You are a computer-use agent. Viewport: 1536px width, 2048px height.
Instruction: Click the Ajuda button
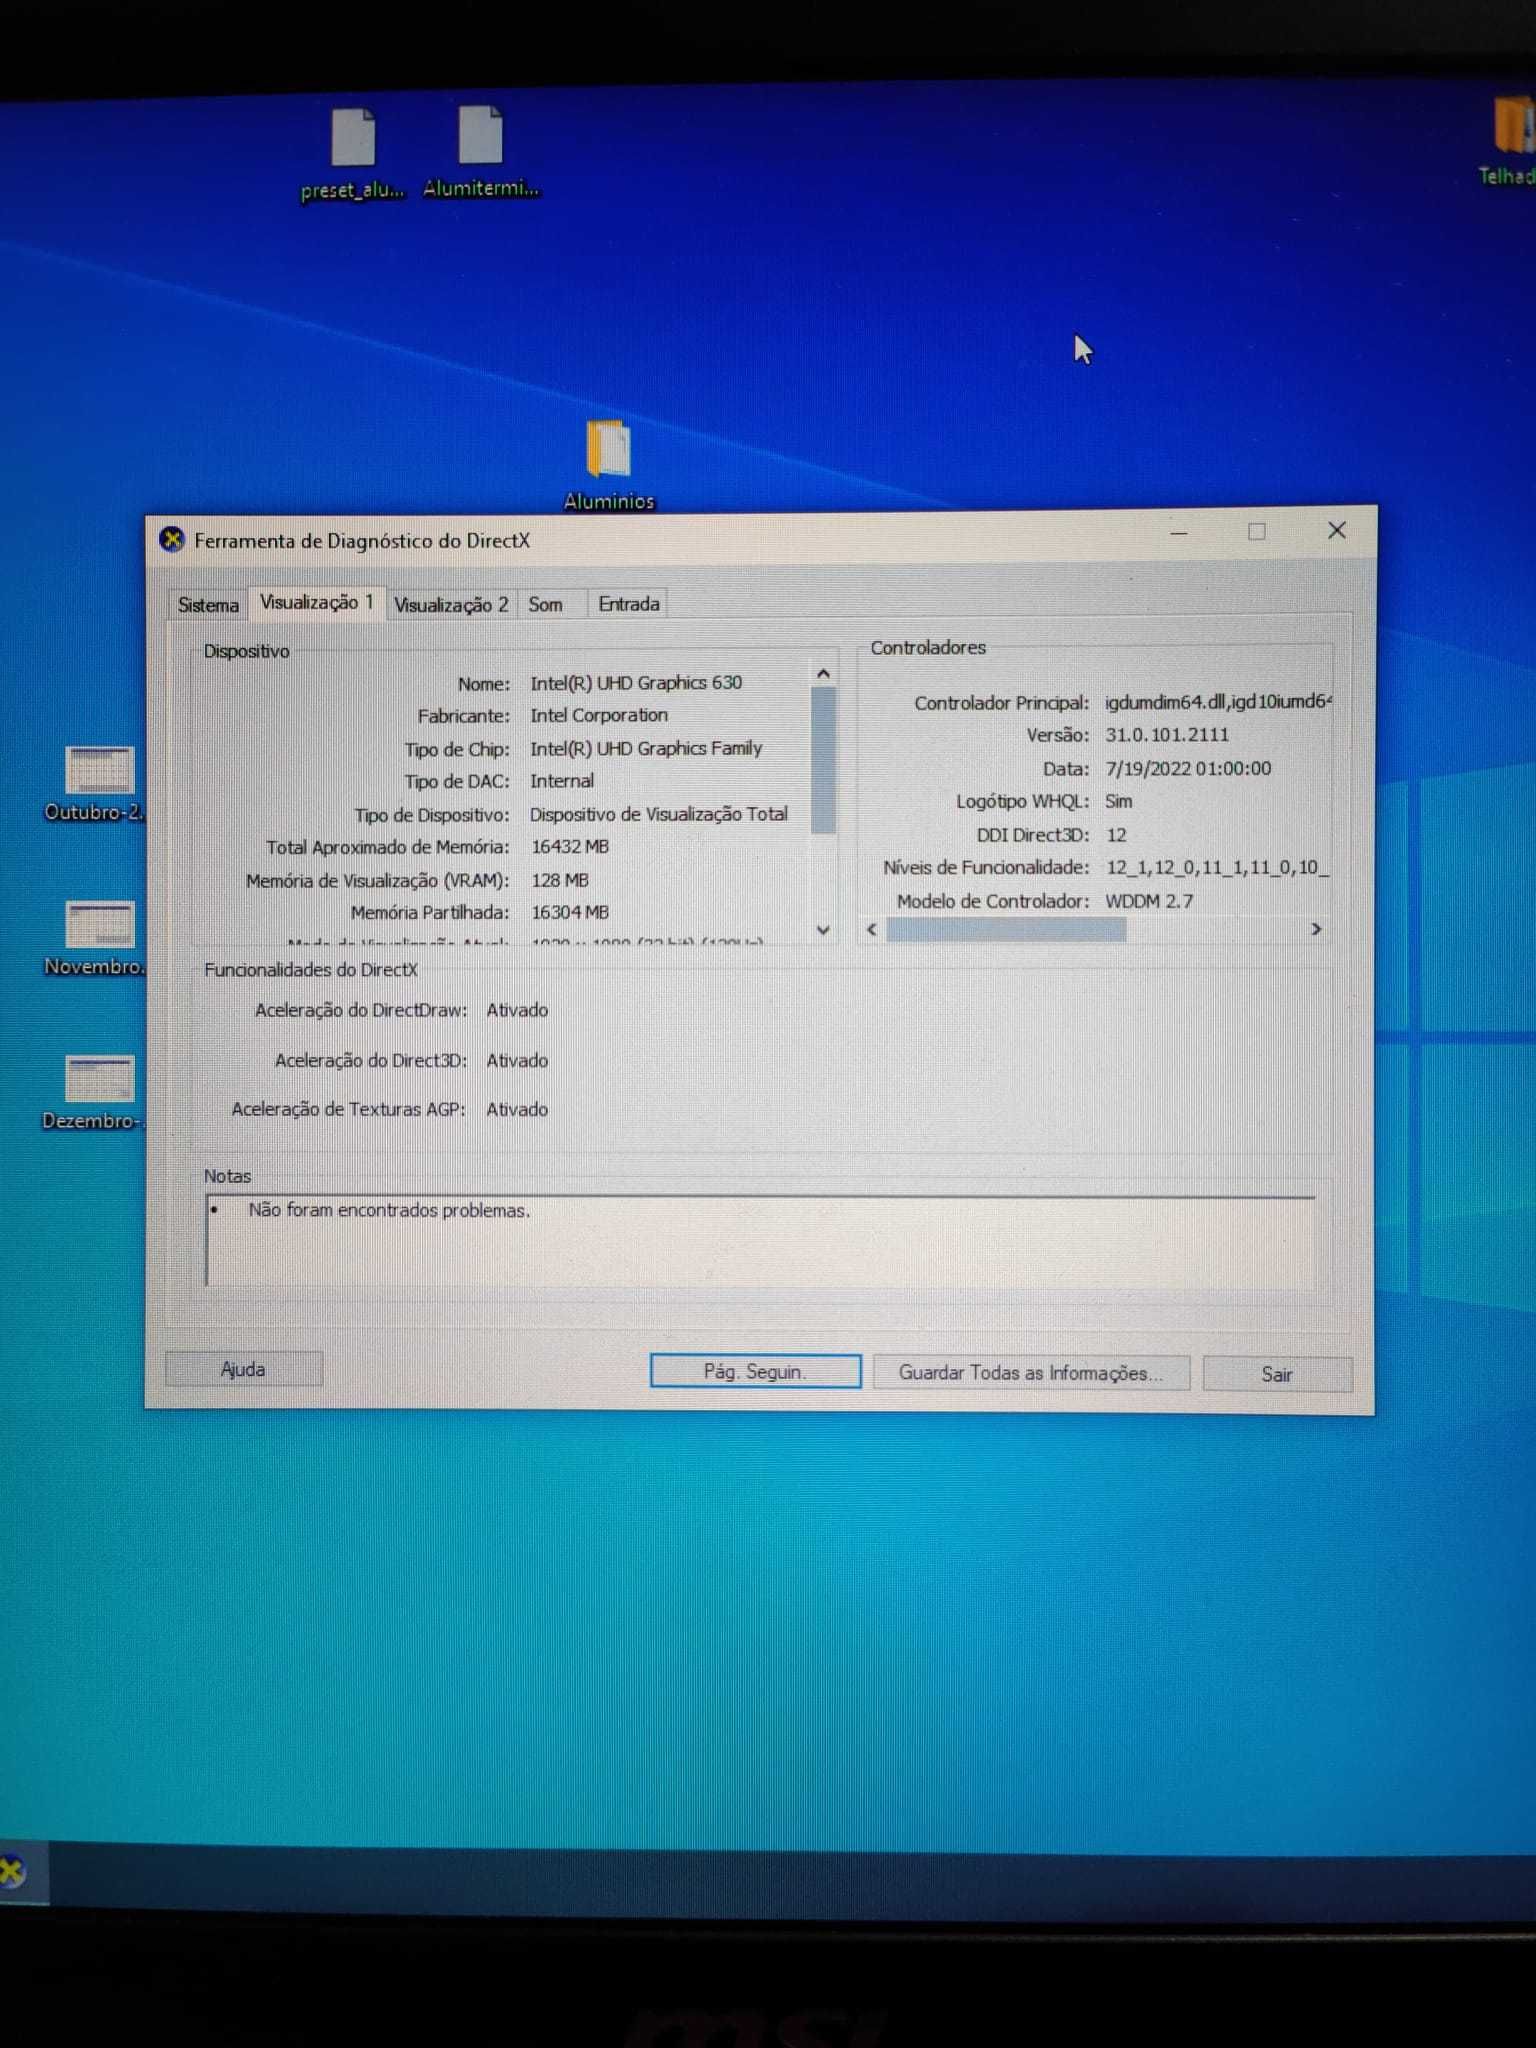[243, 1369]
